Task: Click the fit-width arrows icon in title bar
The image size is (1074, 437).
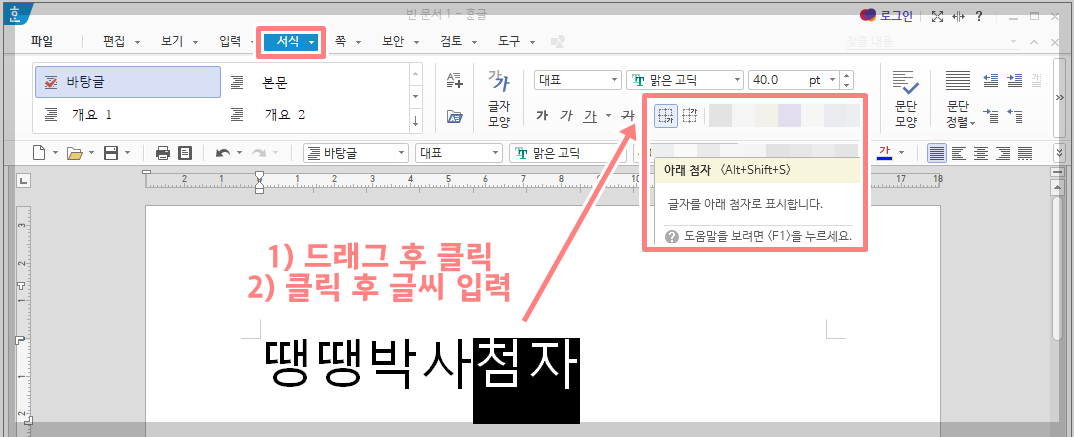Action: coord(958,16)
